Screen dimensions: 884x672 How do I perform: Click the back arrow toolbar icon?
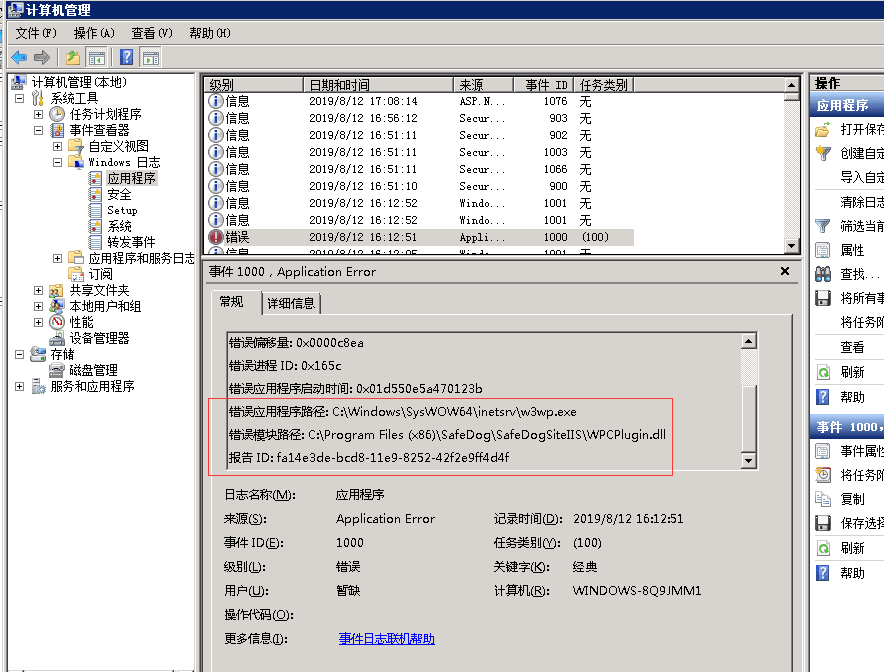19,57
